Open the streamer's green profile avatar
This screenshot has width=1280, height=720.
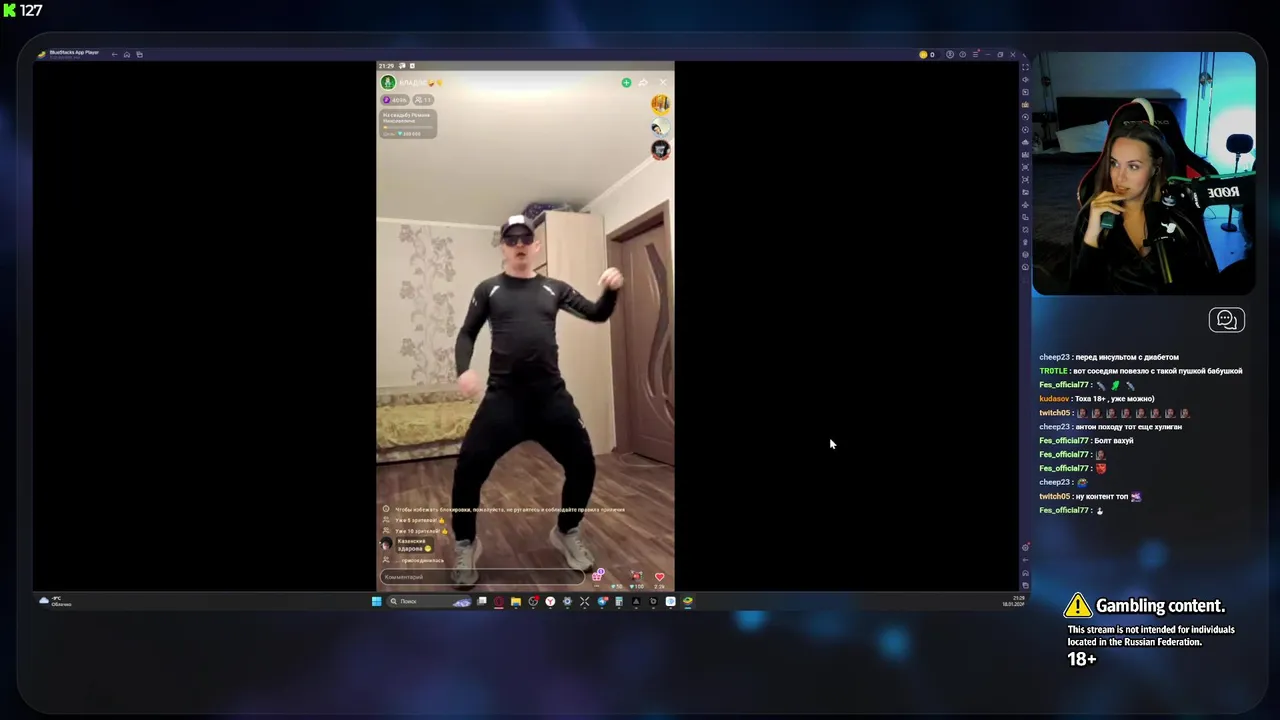pos(388,82)
